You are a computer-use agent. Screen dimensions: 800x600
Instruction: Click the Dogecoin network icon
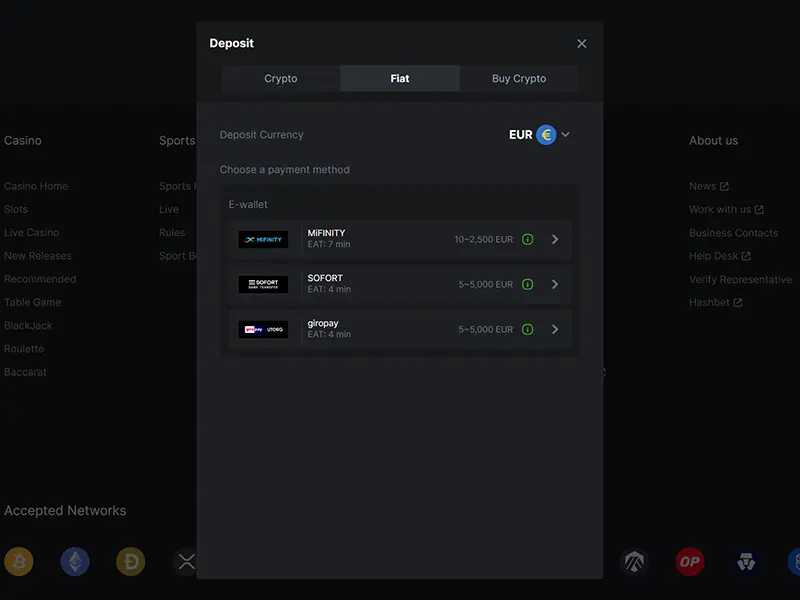click(131, 561)
